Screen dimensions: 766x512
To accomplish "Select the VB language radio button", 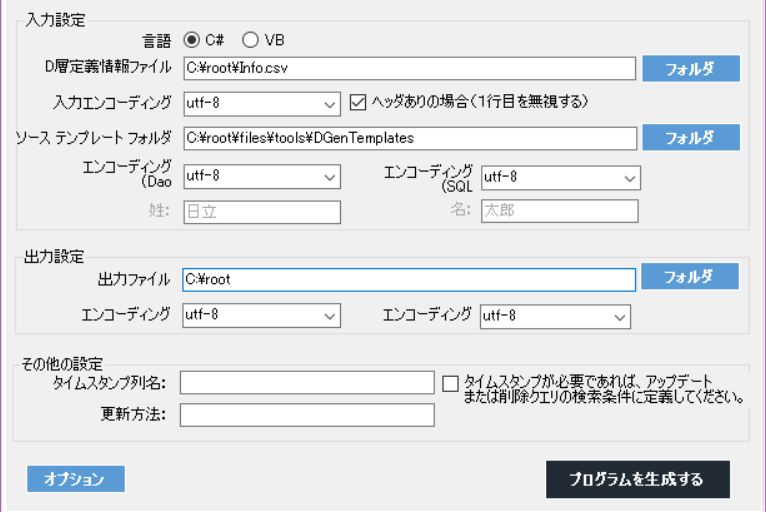I will 250,40.
